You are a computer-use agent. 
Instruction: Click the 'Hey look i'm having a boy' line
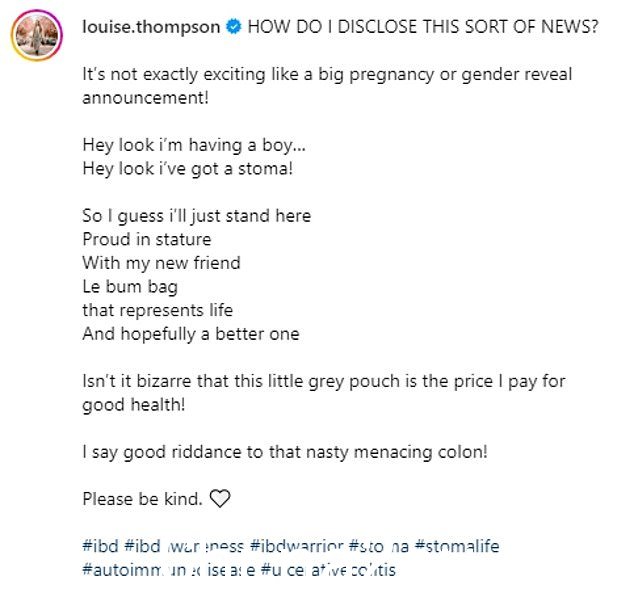(x=194, y=145)
